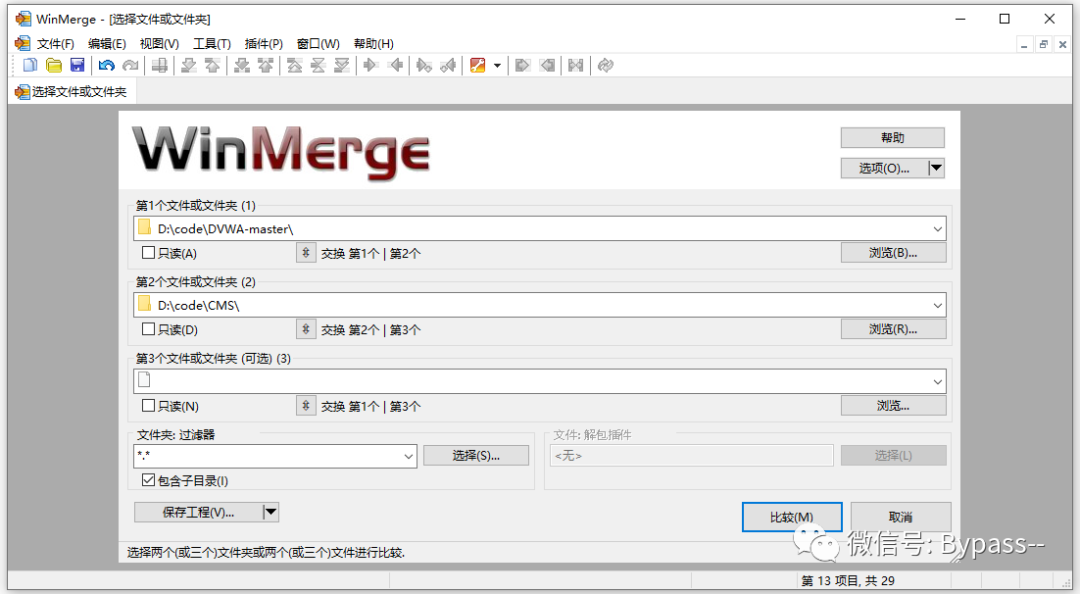Expand the third optional path dropdown
The image size is (1080, 594).
coord(937,382)
